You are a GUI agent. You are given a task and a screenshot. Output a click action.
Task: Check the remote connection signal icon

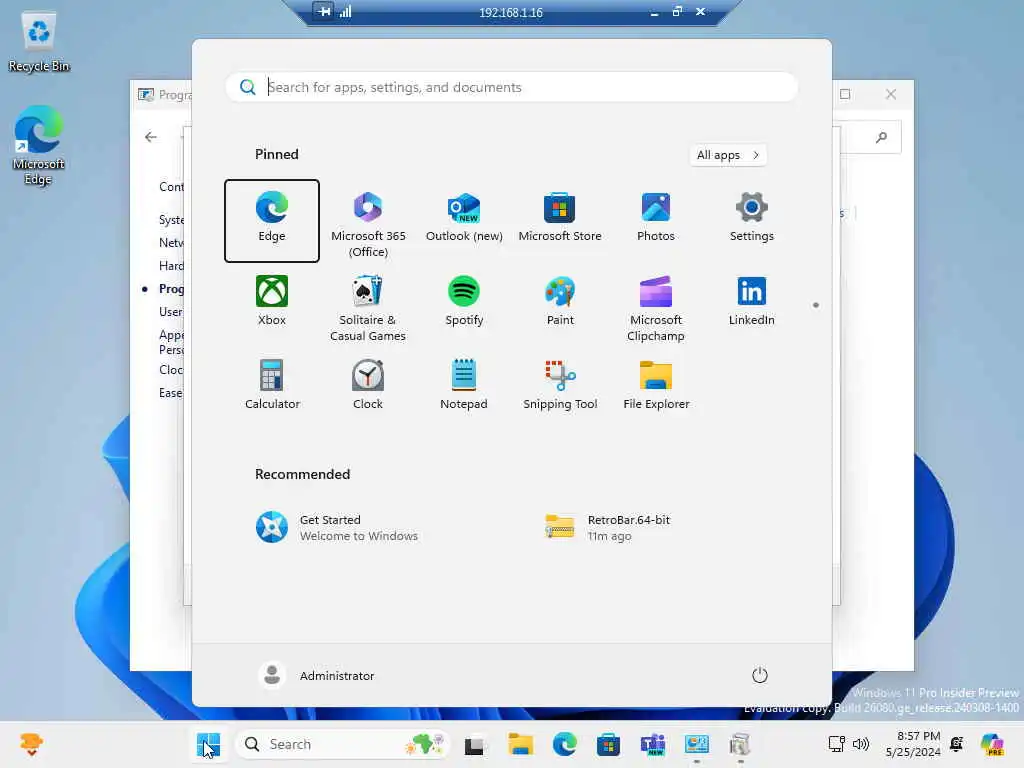[345, 11]
